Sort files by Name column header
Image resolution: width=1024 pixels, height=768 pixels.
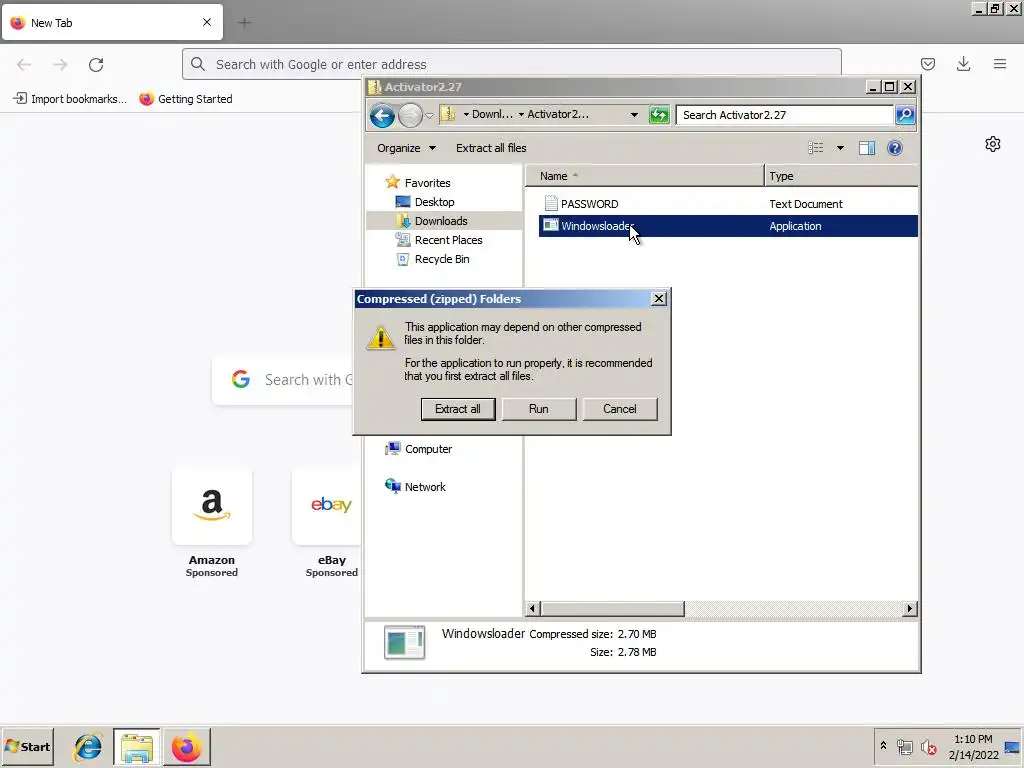[x=645, y=176]
